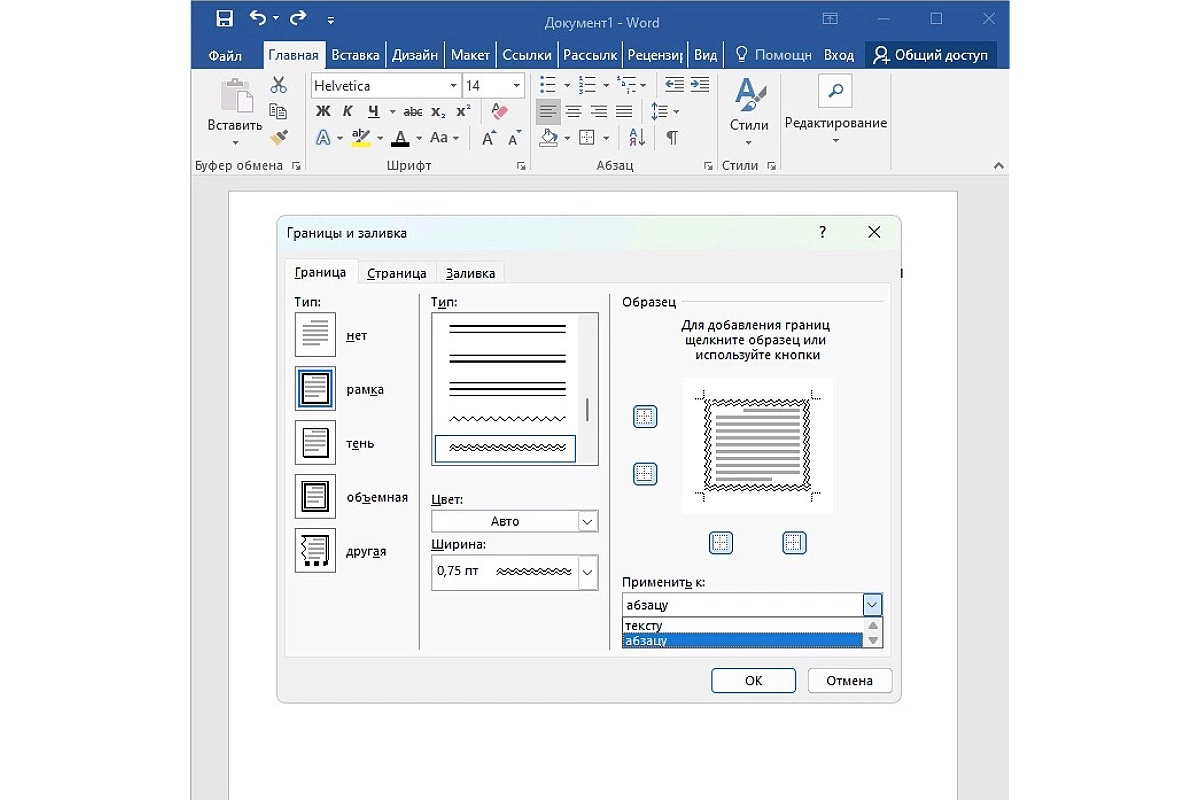
Task: Switch to the Макет ribbon tab
Action: pyautogui.click(x=470, y=56)
